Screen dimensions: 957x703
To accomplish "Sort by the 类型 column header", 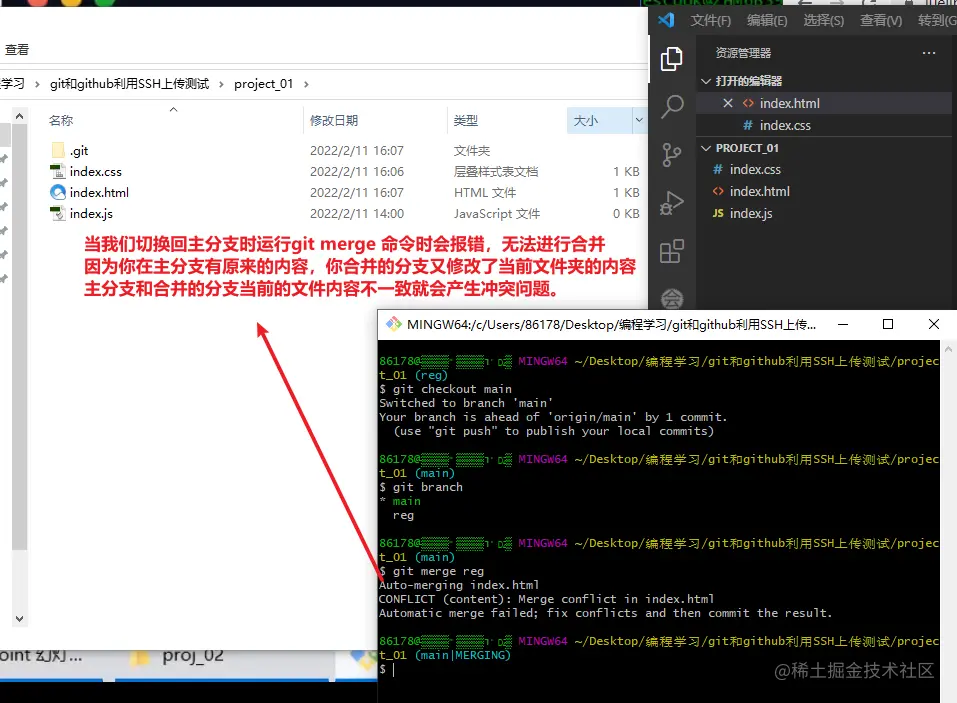I will click(466, 120).
